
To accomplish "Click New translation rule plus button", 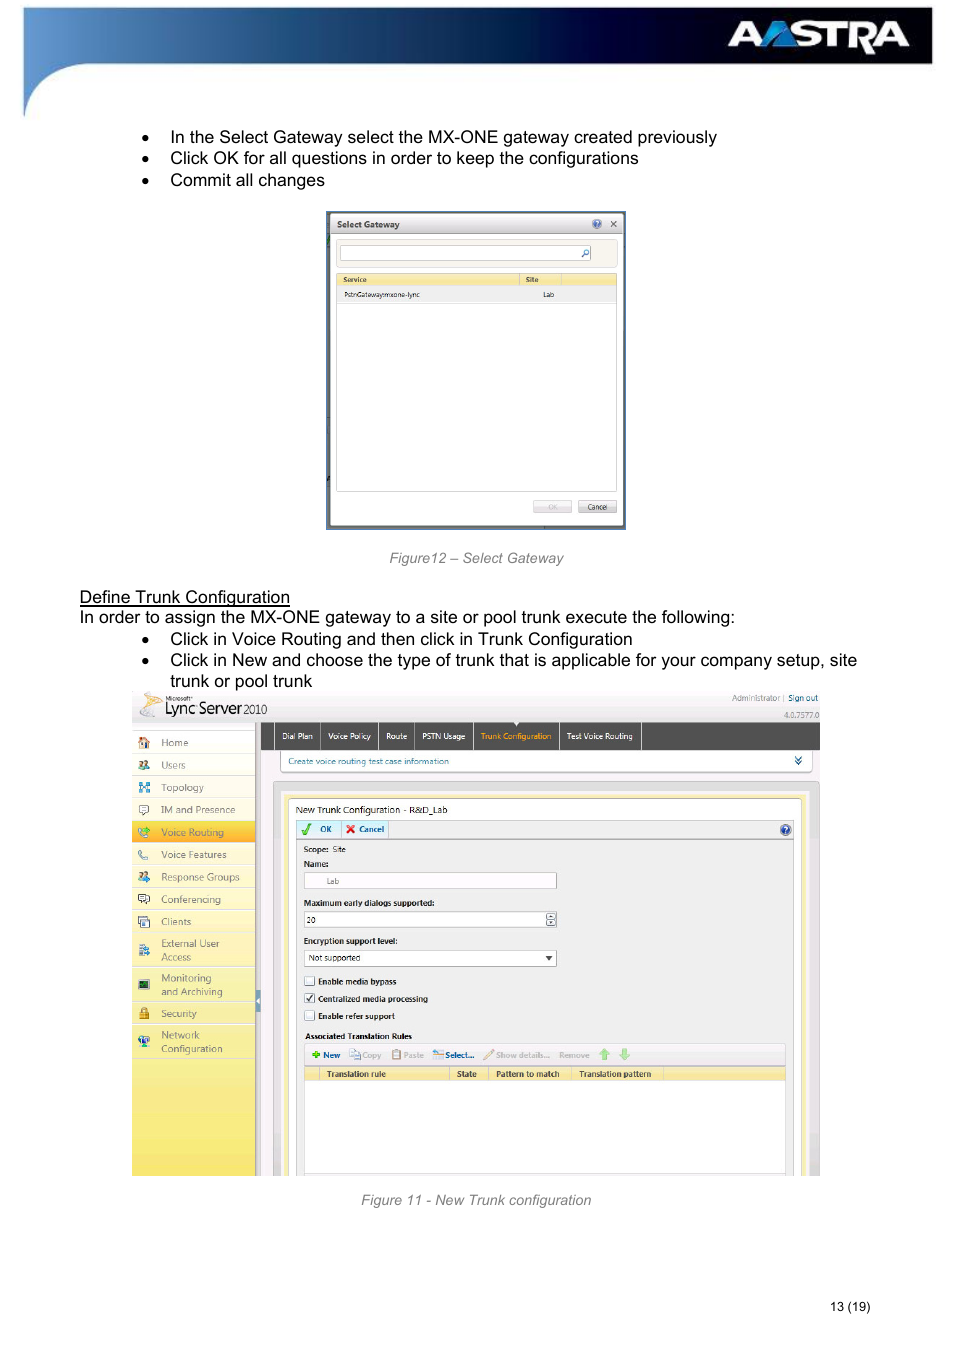I will click(326, 1055).
